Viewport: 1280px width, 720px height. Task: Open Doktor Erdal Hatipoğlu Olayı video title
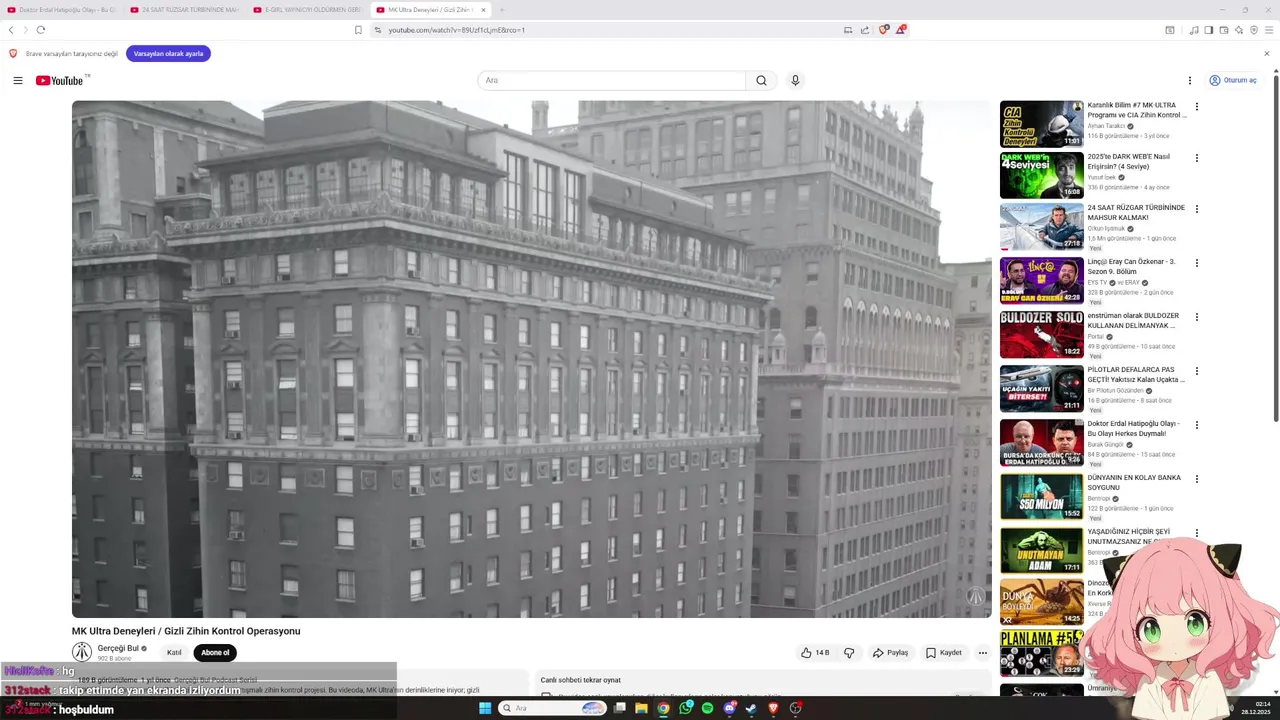[1134, 429]
